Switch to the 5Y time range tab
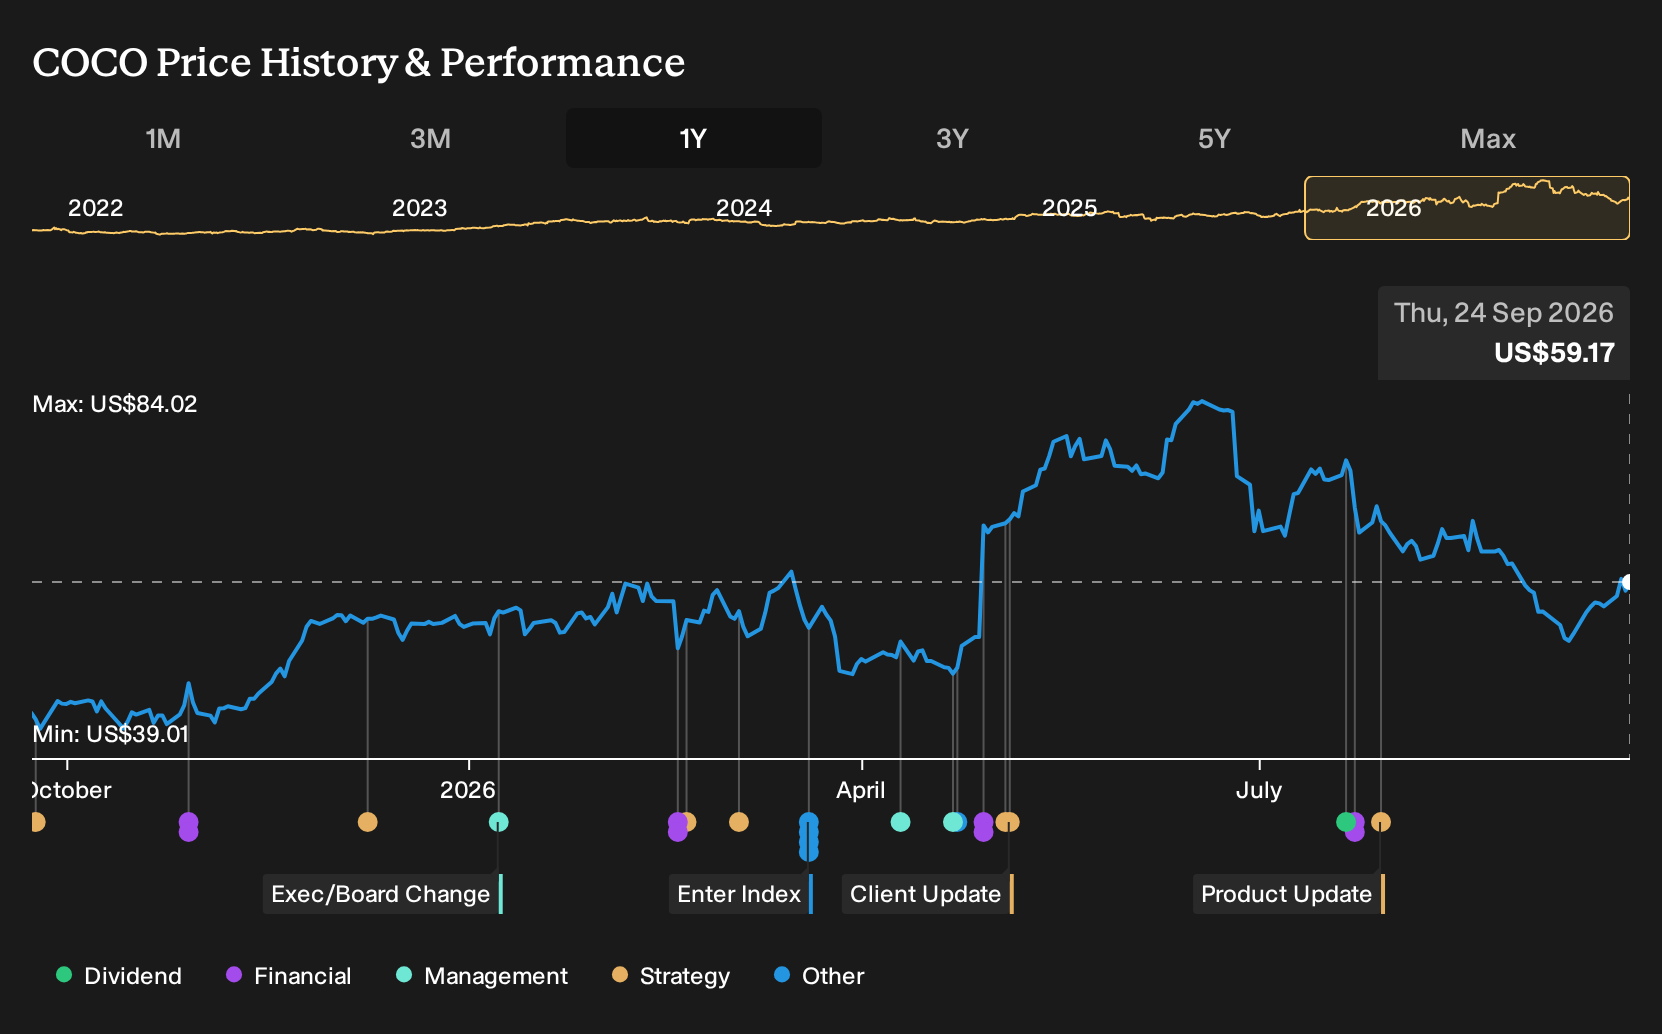This screenshot has width=1662, height=1034. [1214, 139]
